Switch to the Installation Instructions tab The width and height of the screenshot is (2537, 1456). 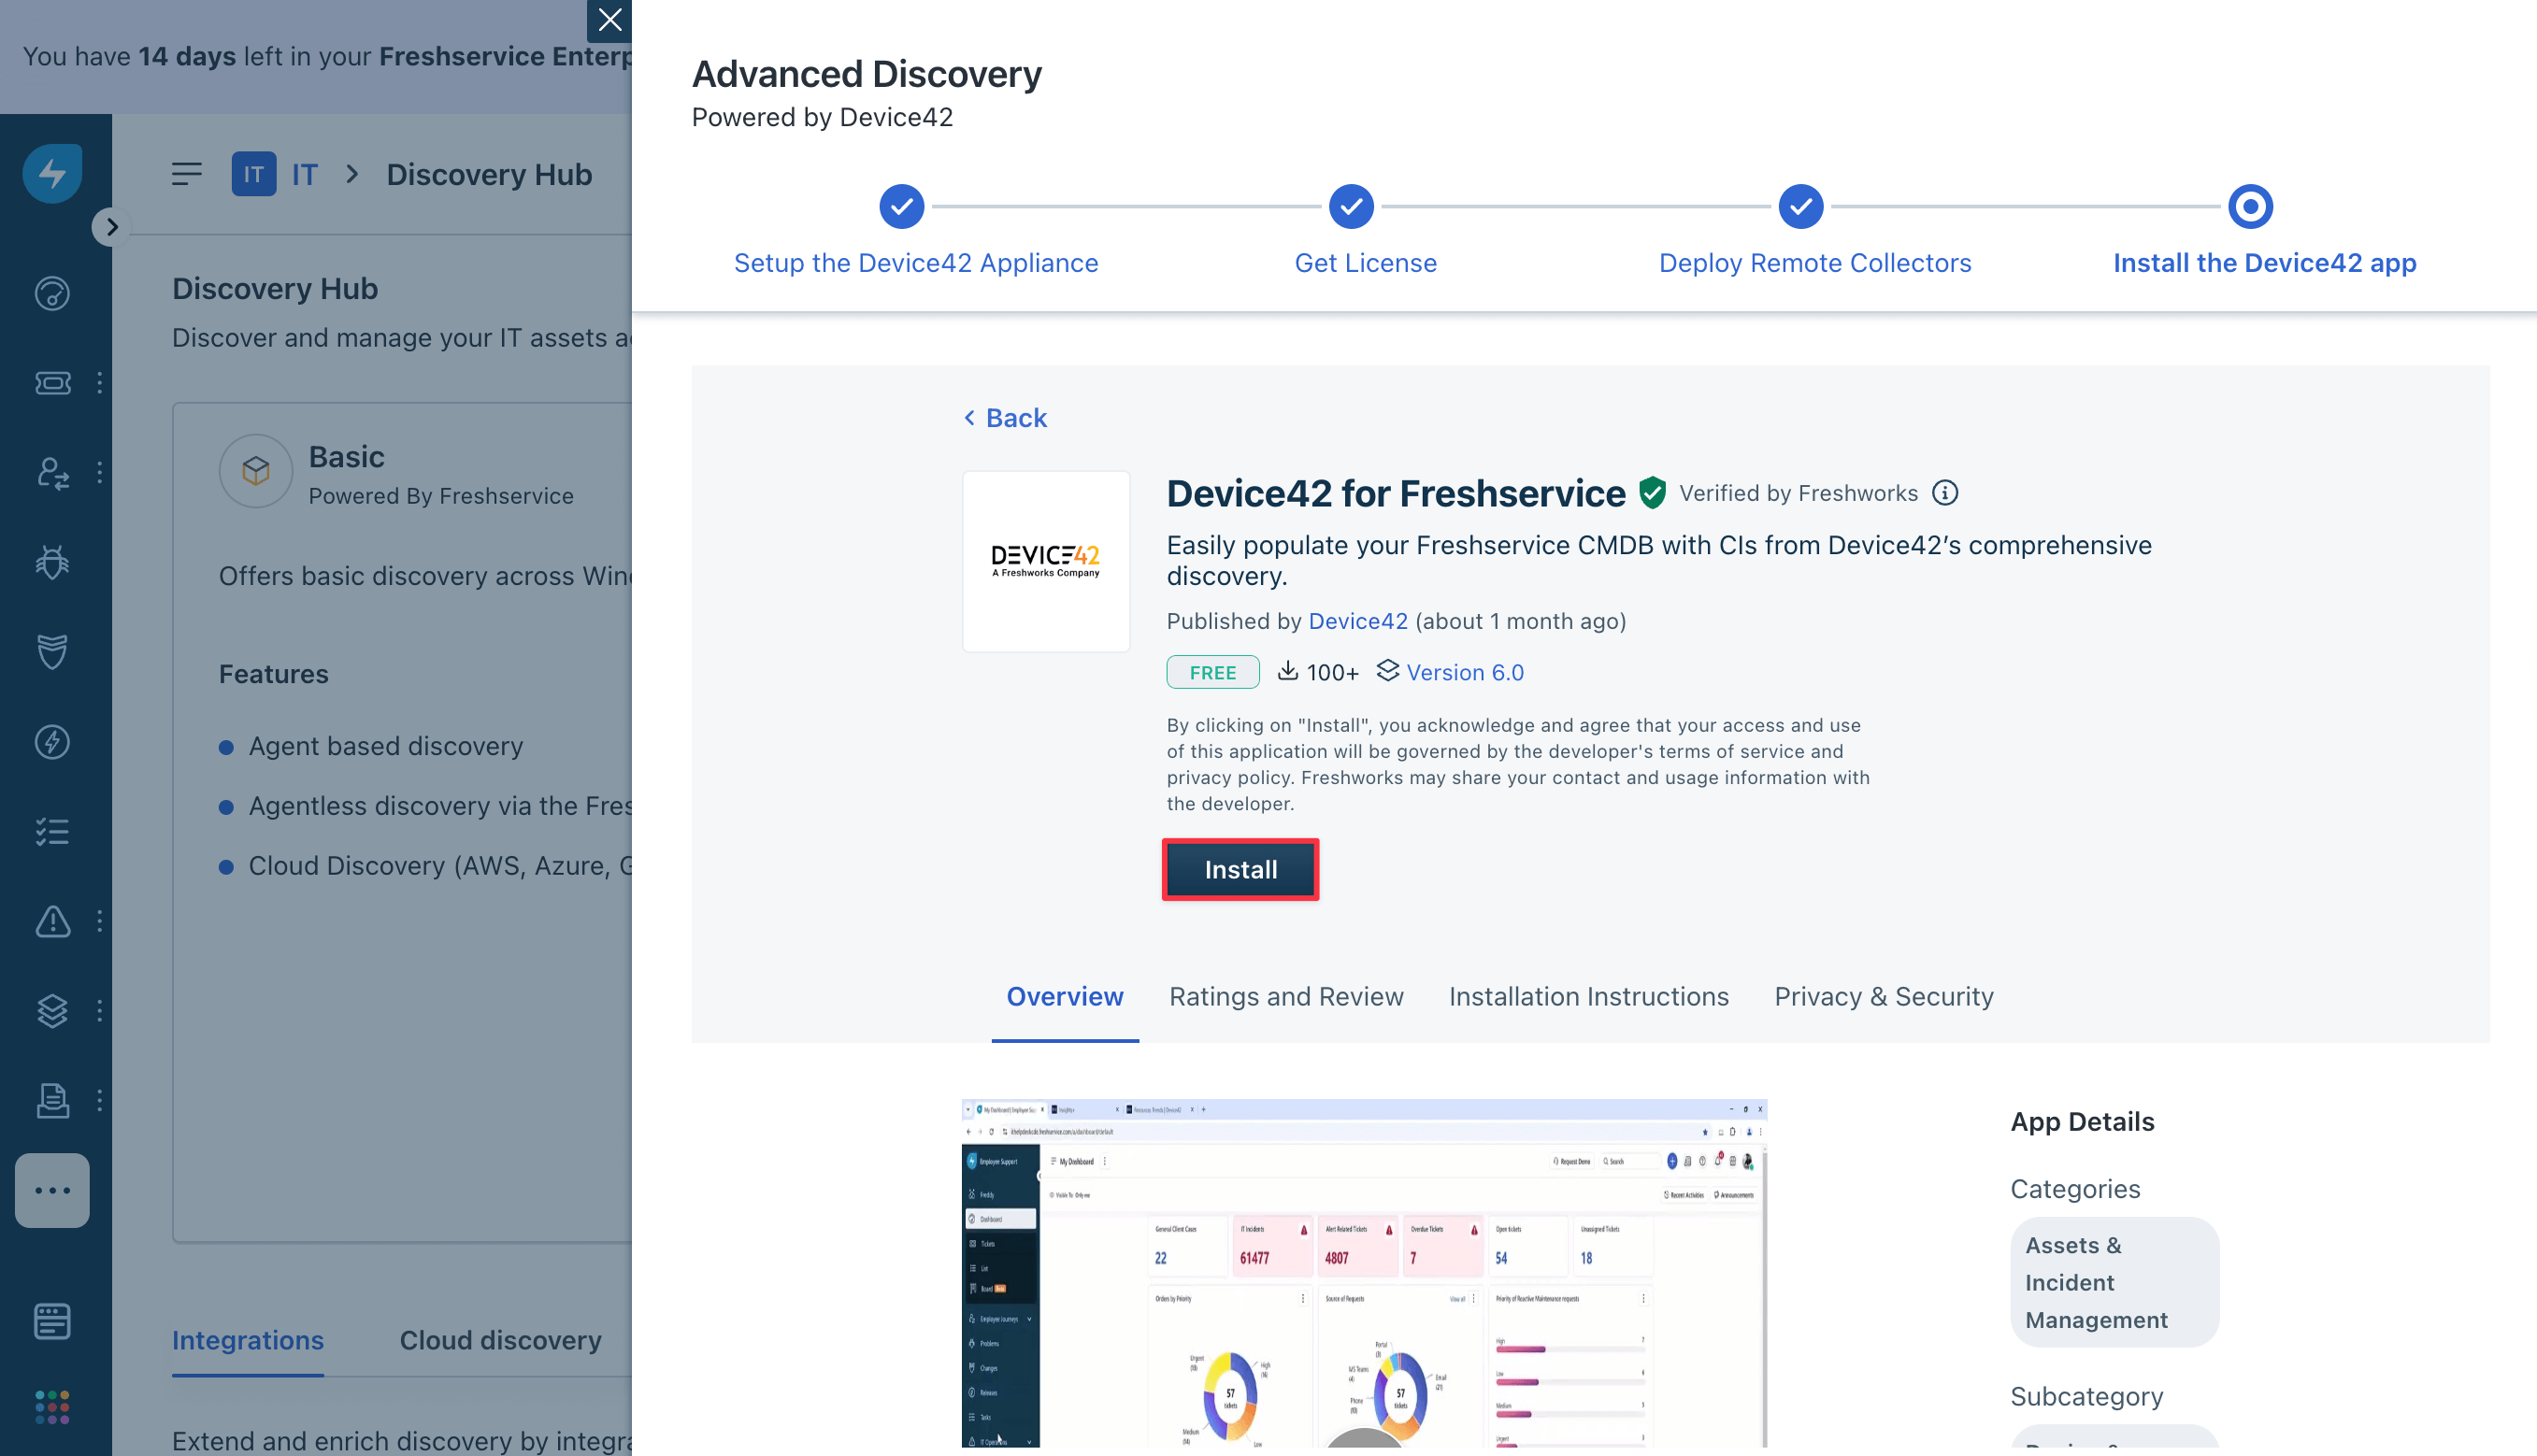tap(1588, 996)
